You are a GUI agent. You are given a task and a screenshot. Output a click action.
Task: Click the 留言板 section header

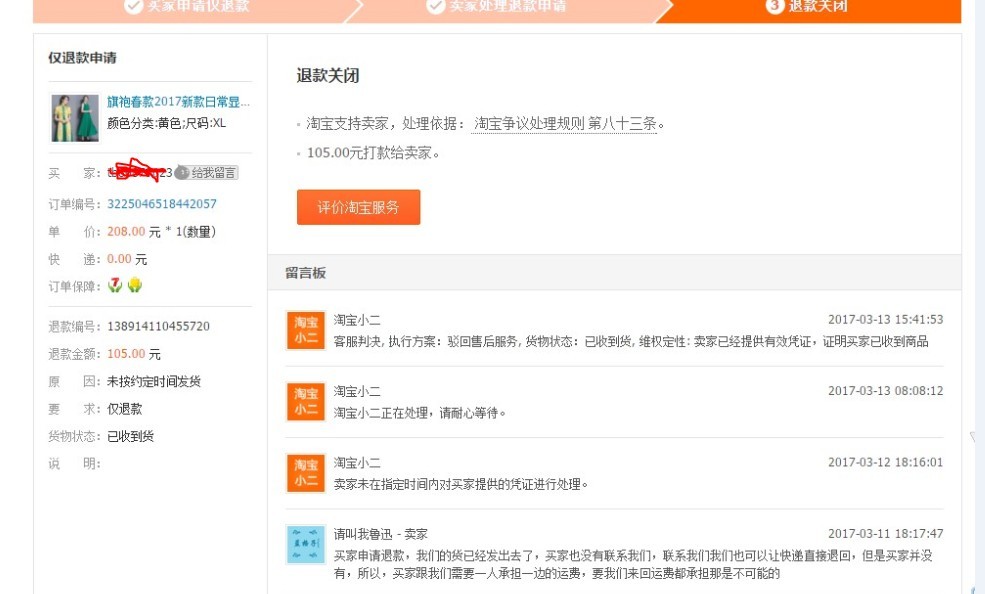(x=306, y=273)
